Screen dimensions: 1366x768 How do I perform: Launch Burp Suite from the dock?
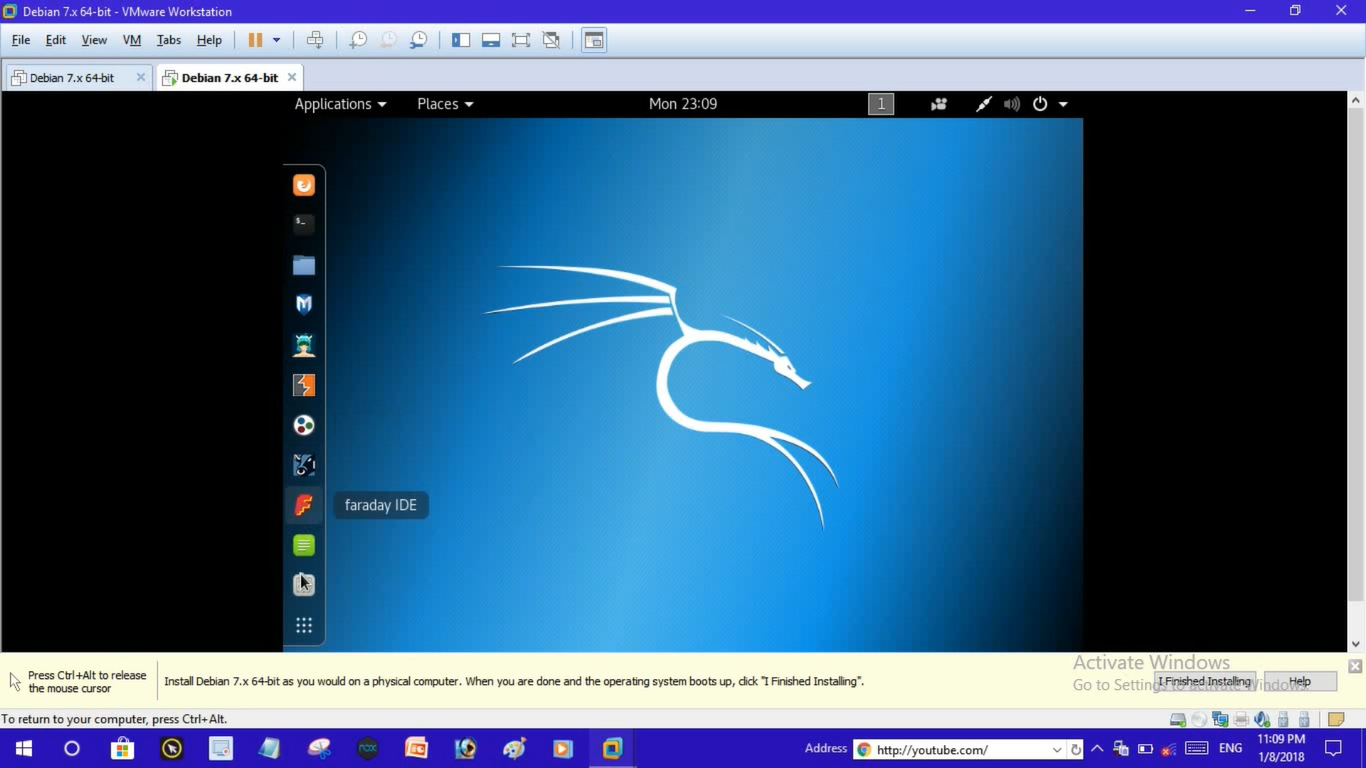click(303, 384)
